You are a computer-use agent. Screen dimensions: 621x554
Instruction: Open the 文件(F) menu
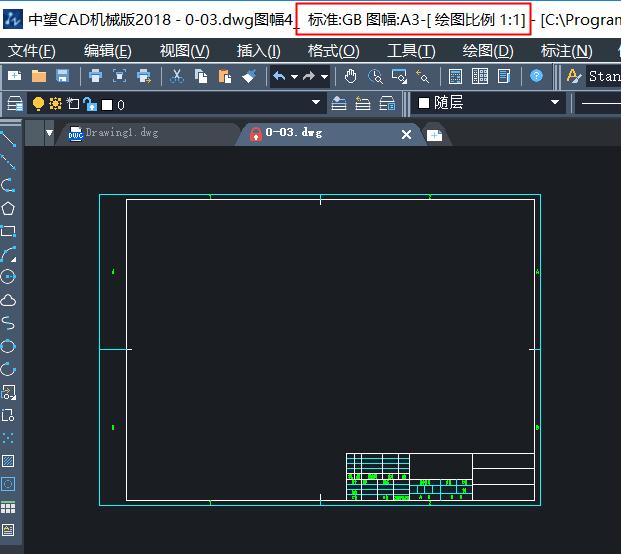pyautogui.click(x=32, y=51)
